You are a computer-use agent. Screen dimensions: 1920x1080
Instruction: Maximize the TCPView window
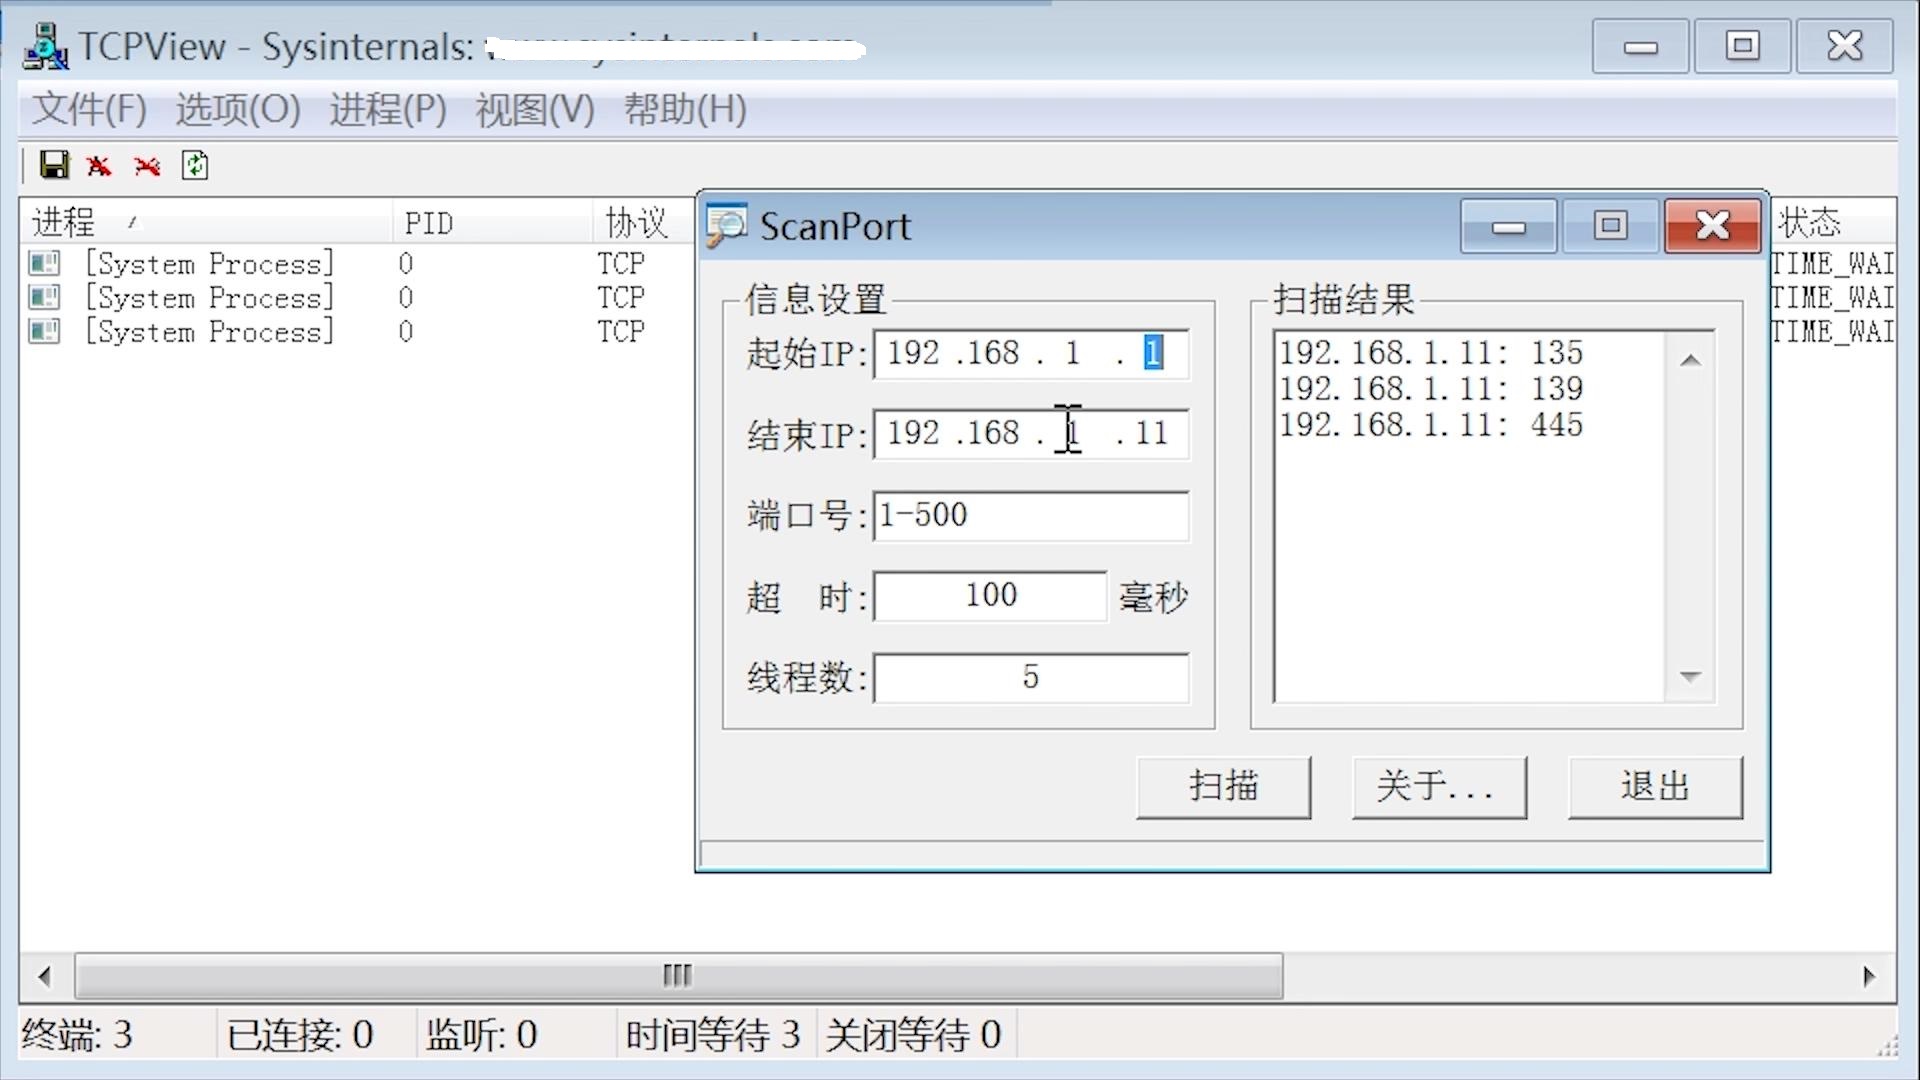1743,46
